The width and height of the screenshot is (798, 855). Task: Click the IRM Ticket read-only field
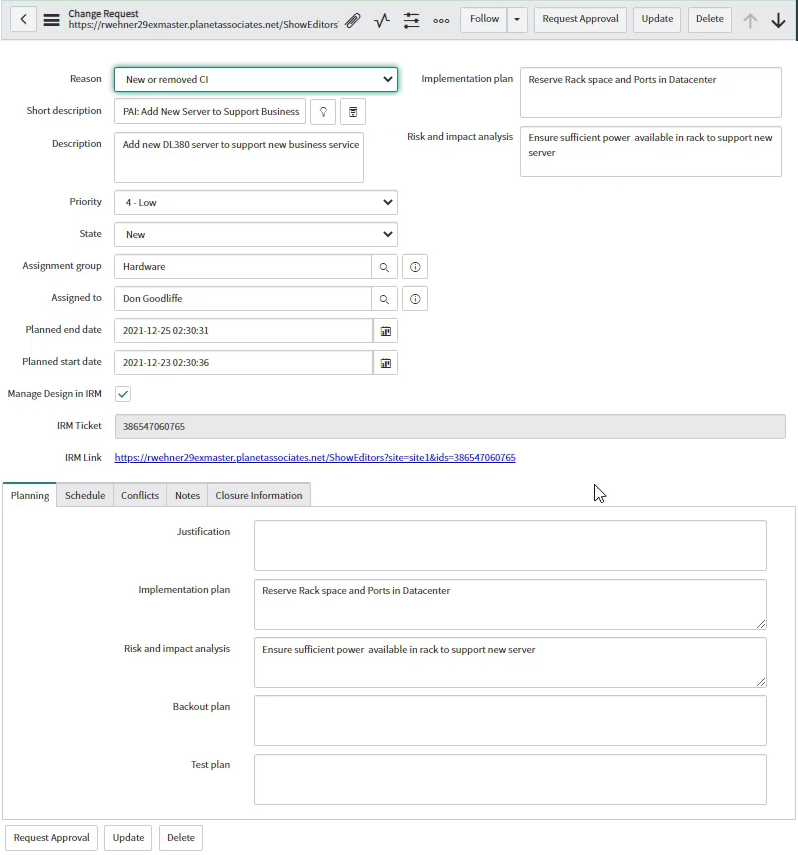pyautogui.click(x=450, y=426)
